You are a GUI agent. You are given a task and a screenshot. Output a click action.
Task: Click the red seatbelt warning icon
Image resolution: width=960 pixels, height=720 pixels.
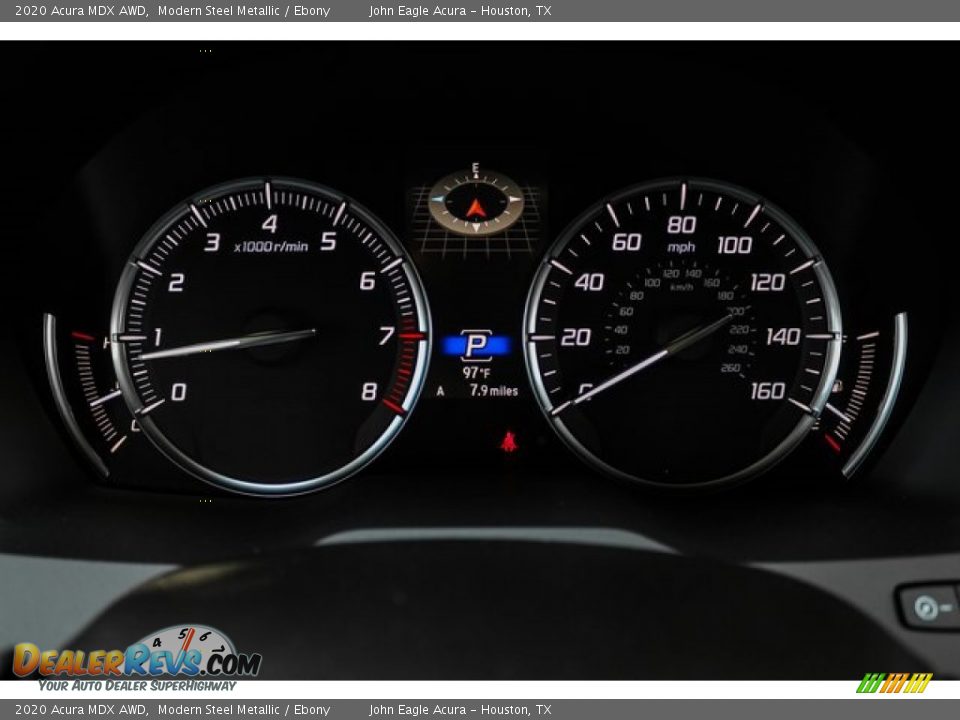pyautogui.click(x=509, y=441)
